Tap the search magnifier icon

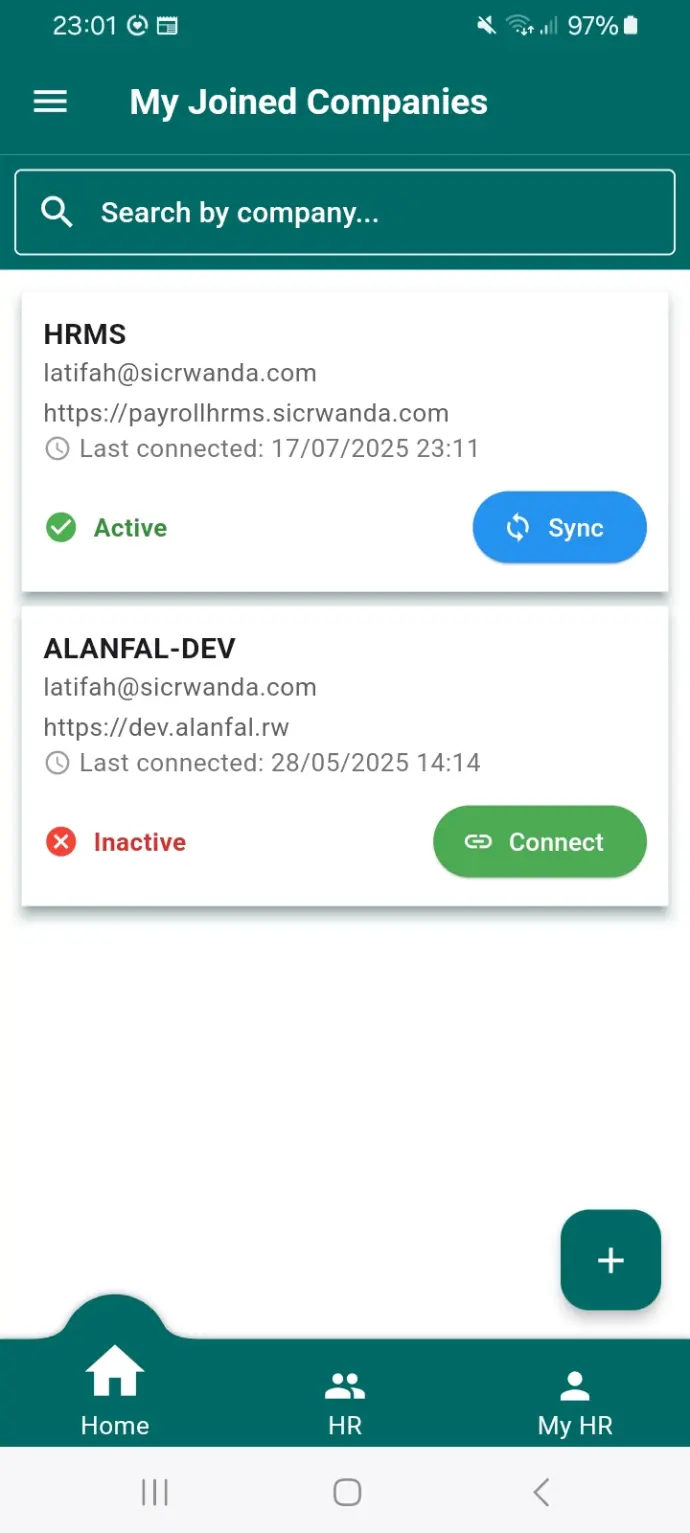pos(57,212)
